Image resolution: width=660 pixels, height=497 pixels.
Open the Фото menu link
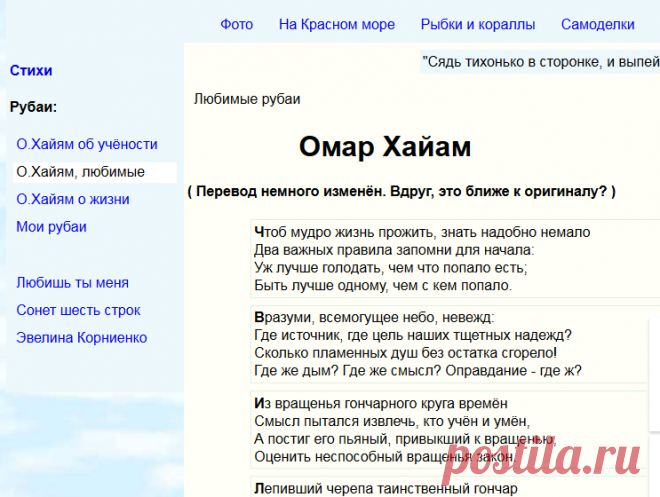[x=237, y=24]
